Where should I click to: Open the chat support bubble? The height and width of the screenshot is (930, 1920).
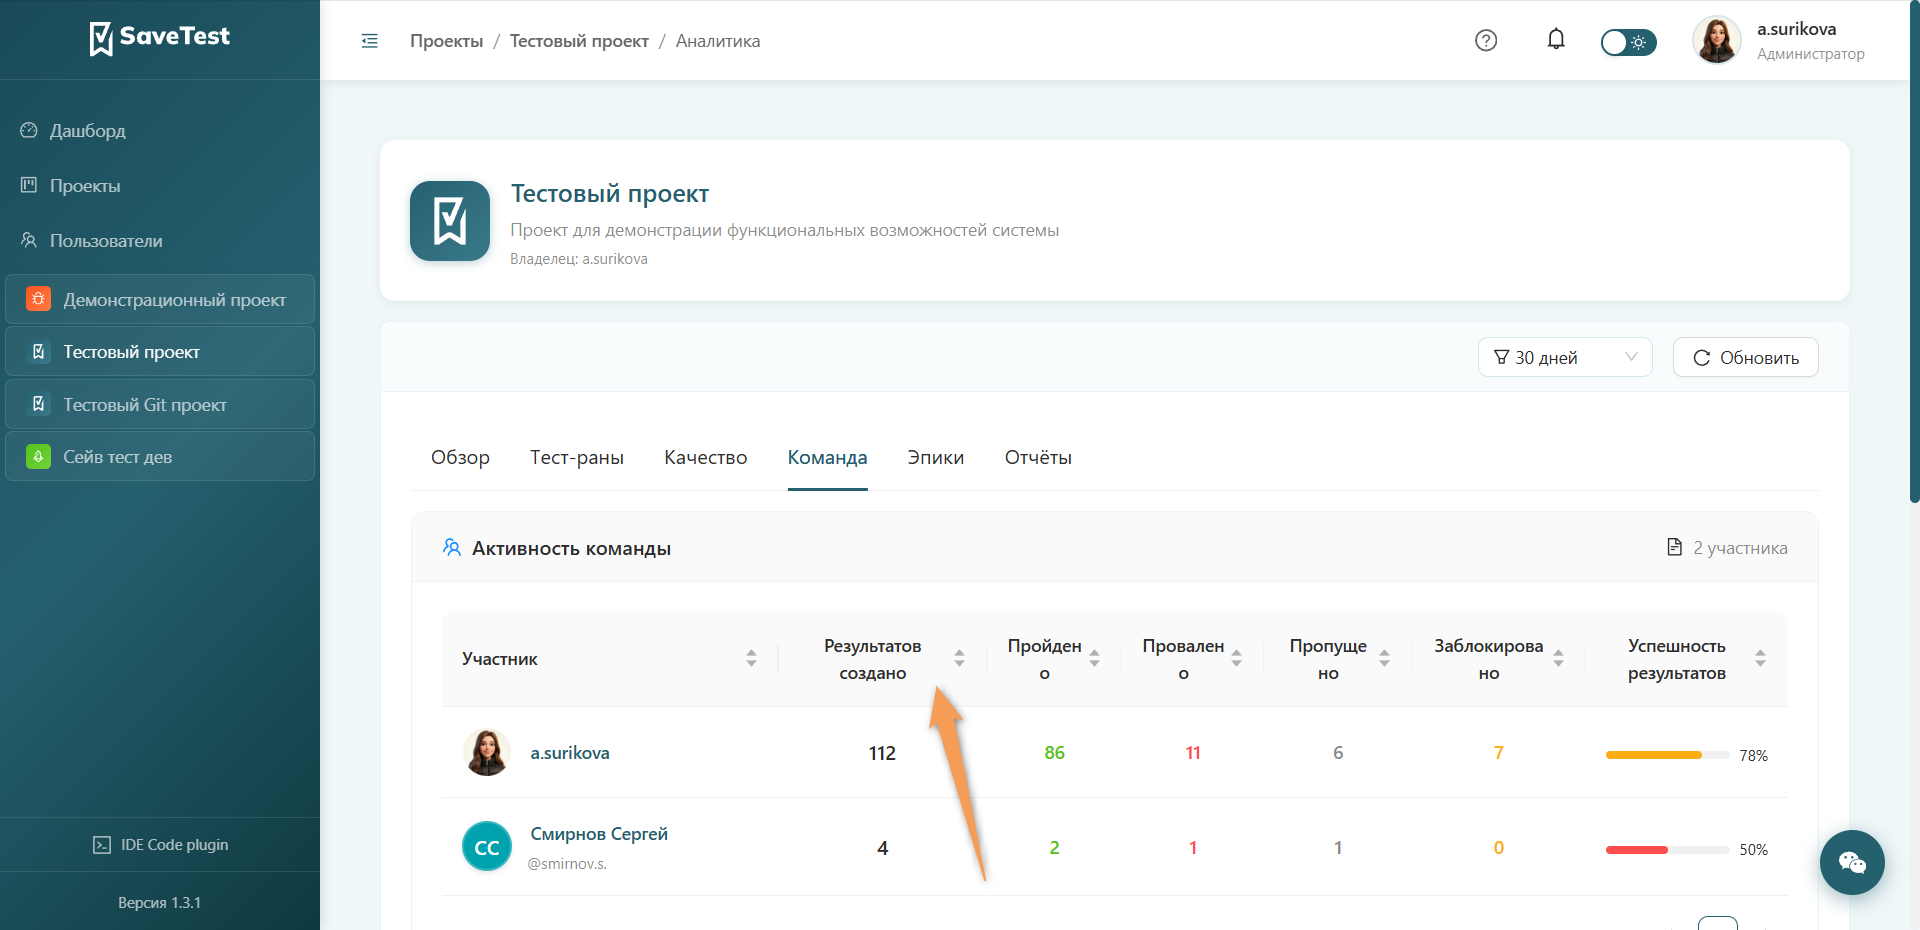(x=1852, y=862)
